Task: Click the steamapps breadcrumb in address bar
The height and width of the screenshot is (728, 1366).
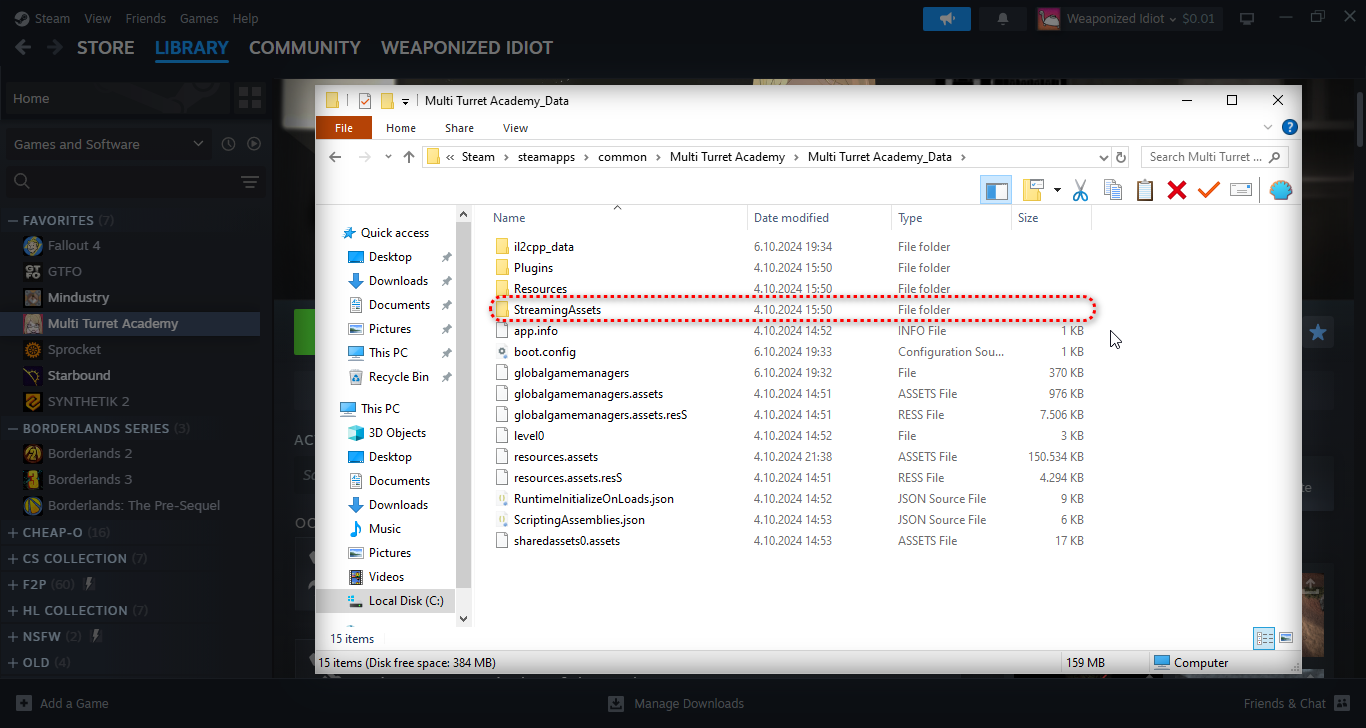Action: pos(546,157)
